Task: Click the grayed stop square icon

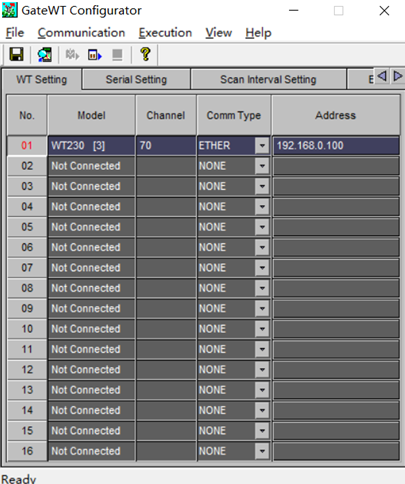Action: pos(117,54)
